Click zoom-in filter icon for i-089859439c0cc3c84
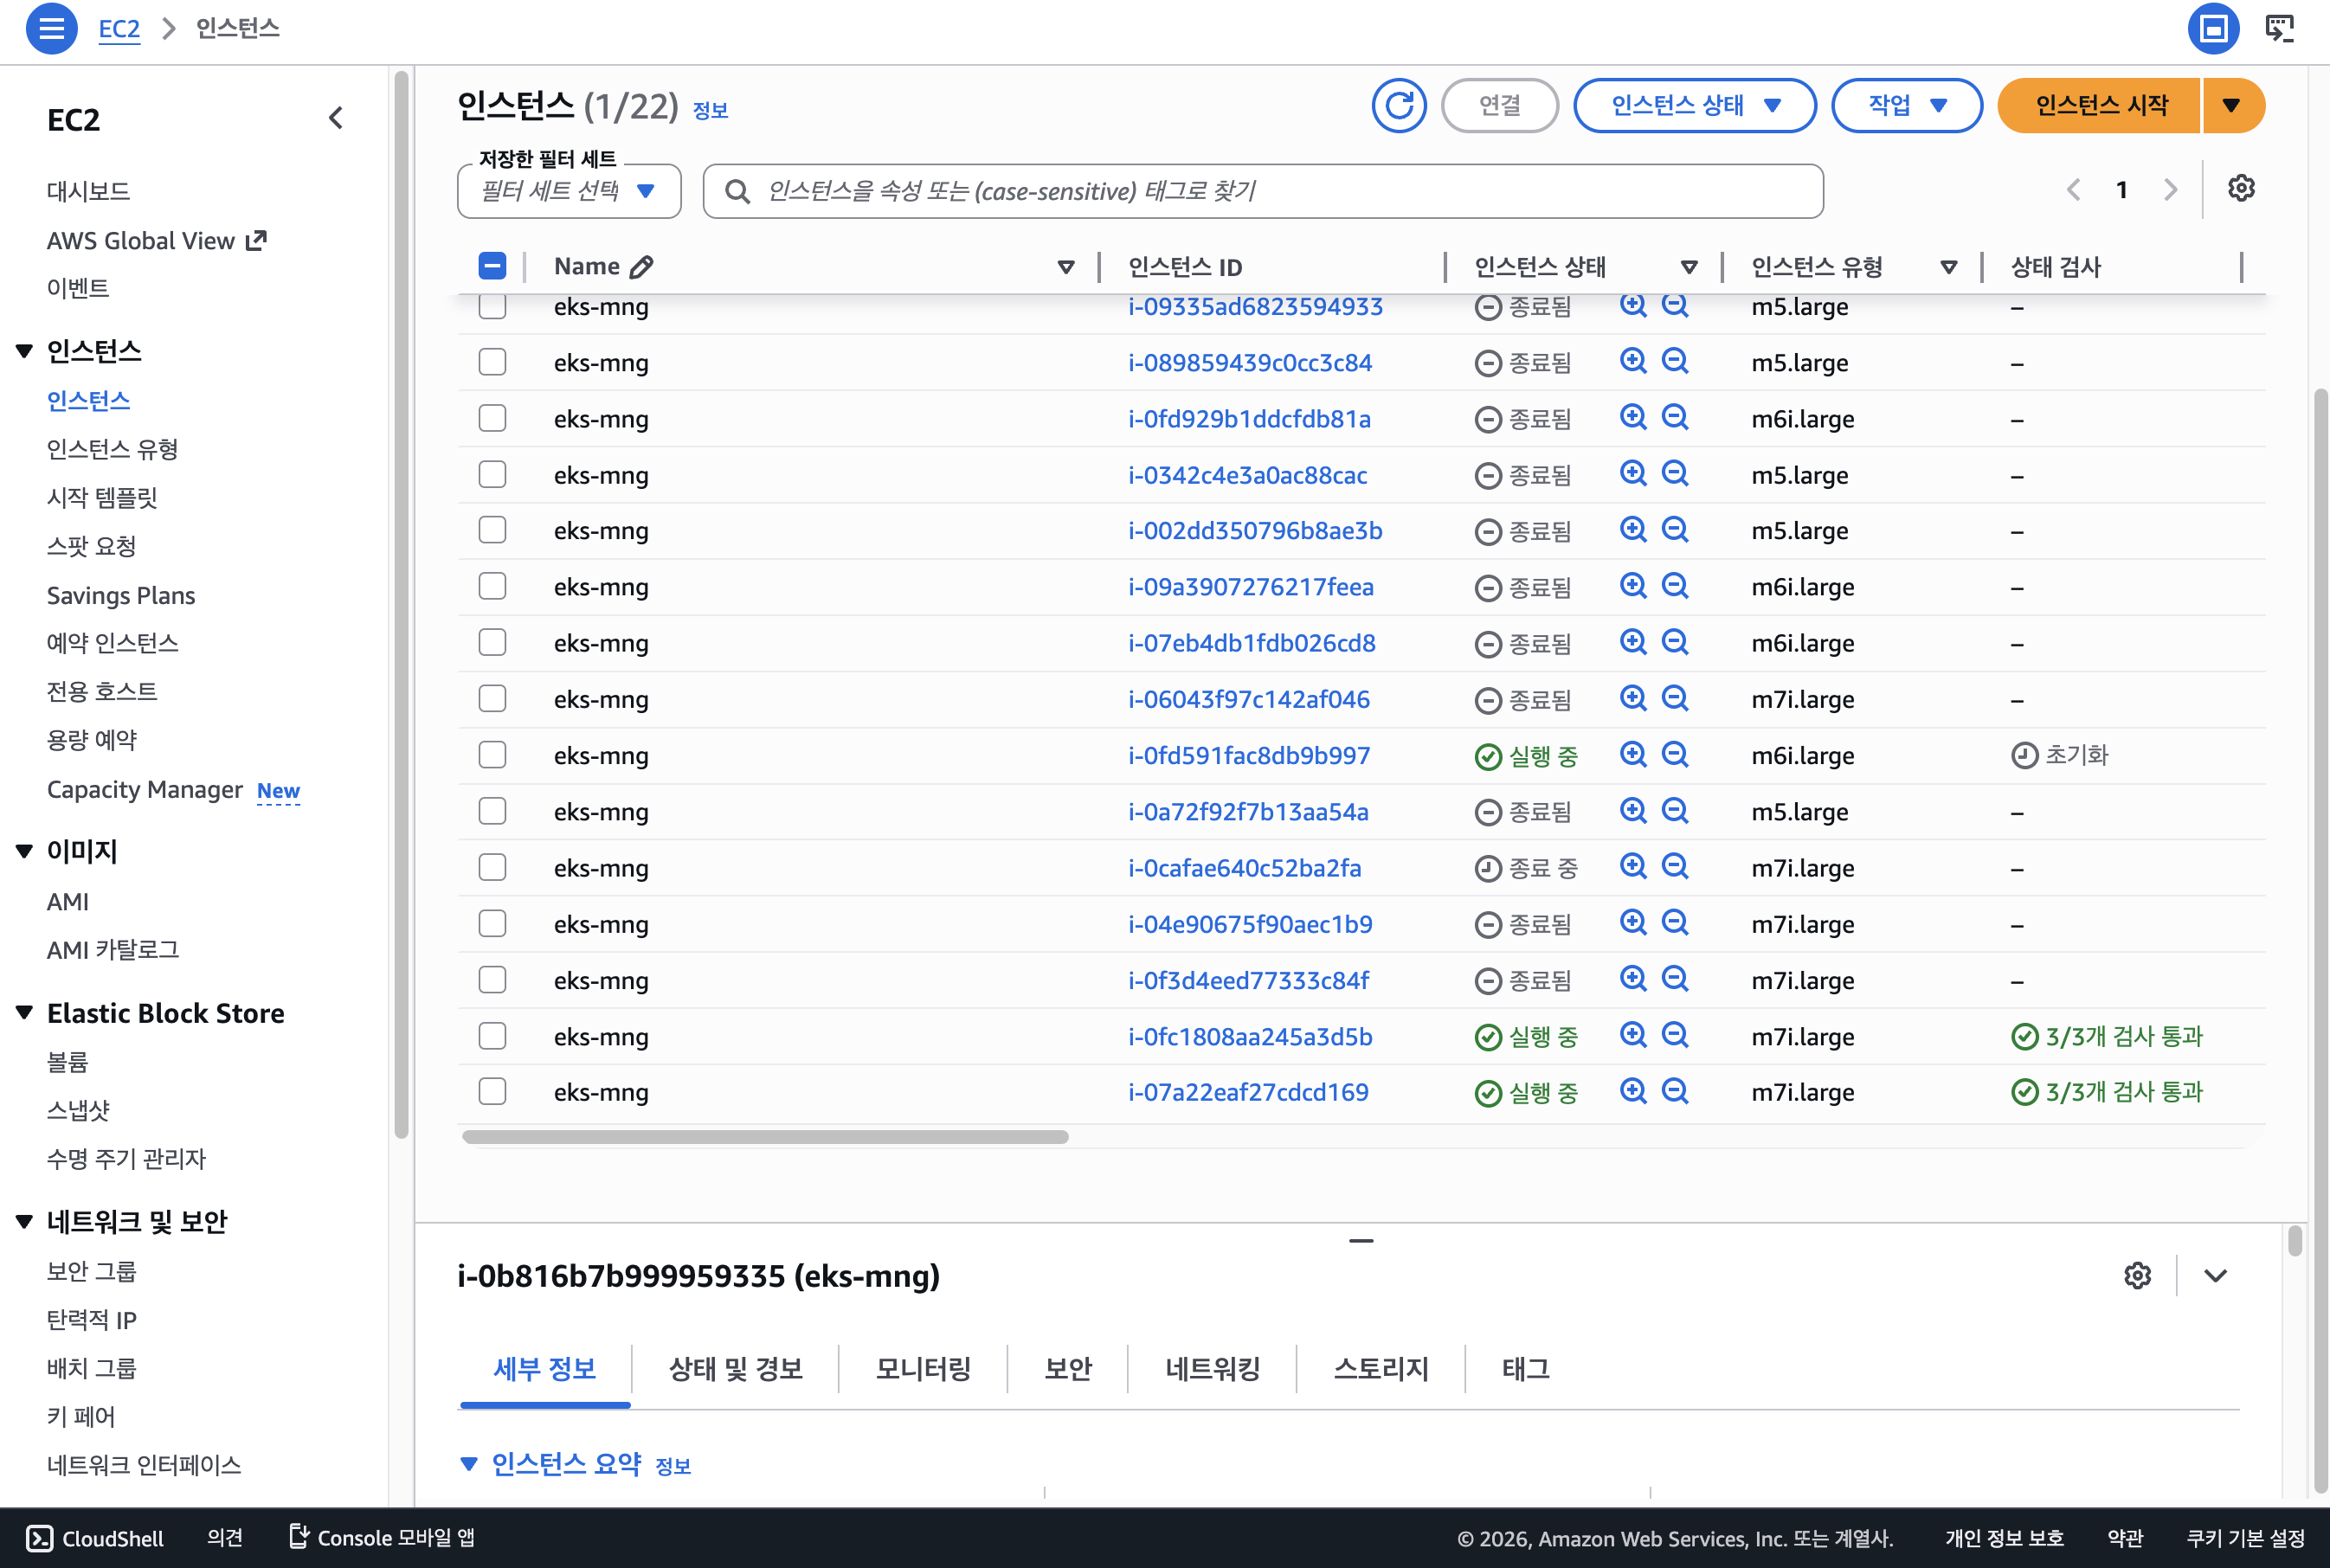 (1633, 361)
